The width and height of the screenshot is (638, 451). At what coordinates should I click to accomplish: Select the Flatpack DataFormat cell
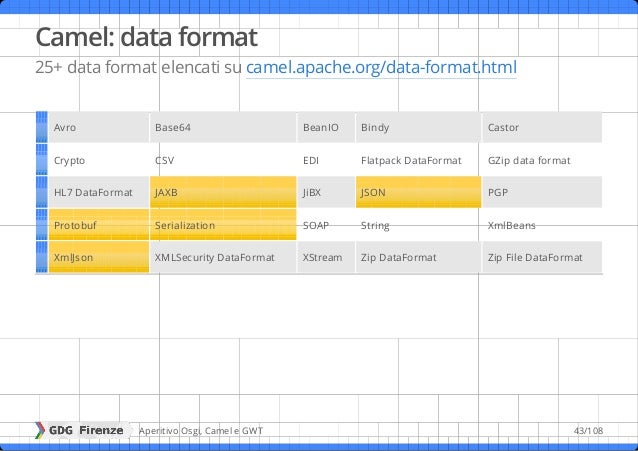coord(419,160)
